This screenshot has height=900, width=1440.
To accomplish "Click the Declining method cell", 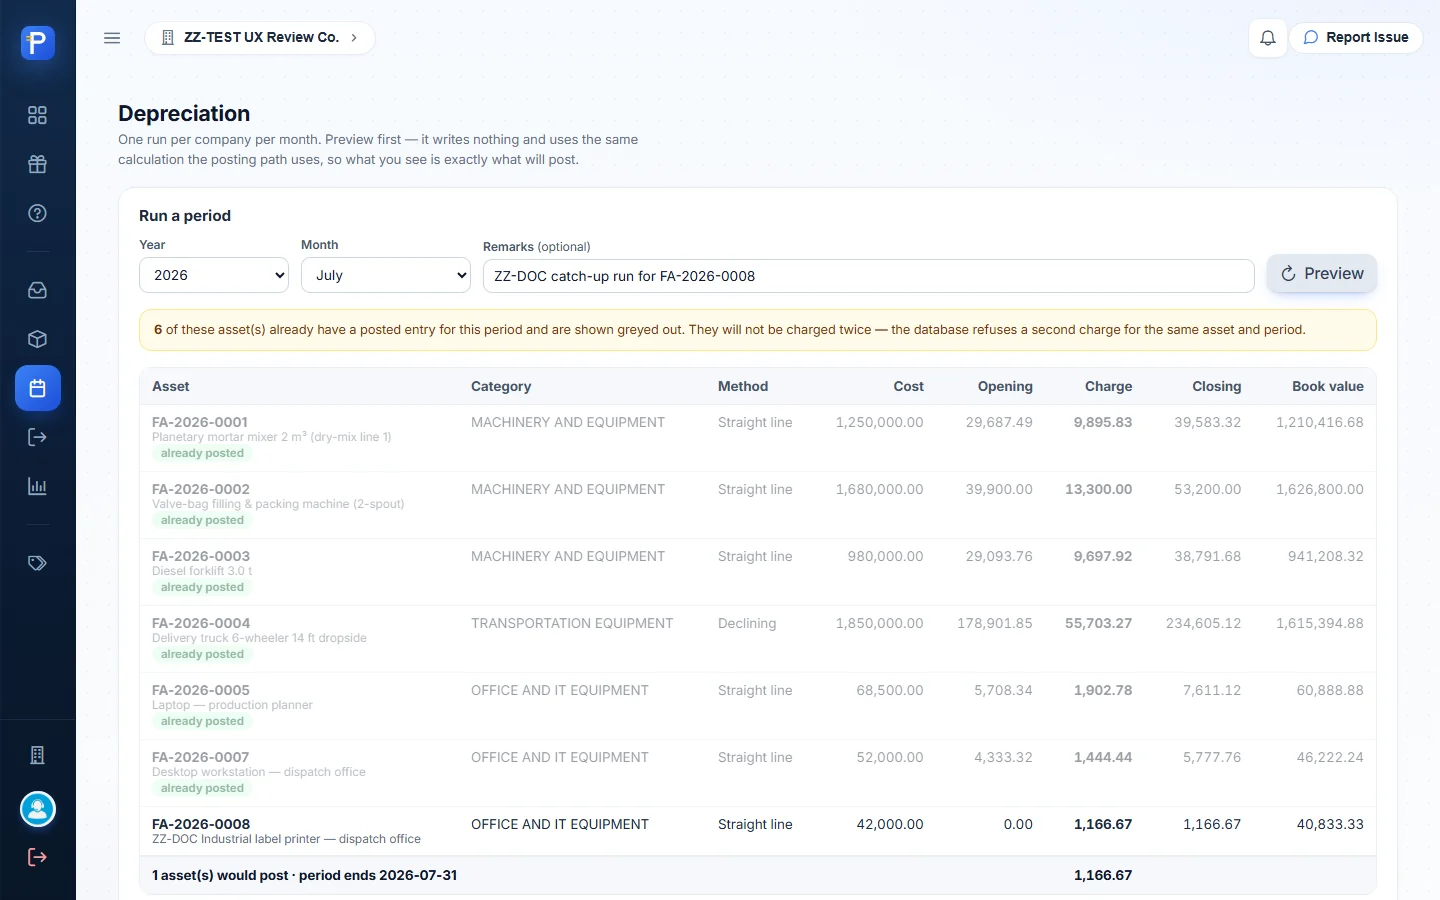I will pos(747,623).
